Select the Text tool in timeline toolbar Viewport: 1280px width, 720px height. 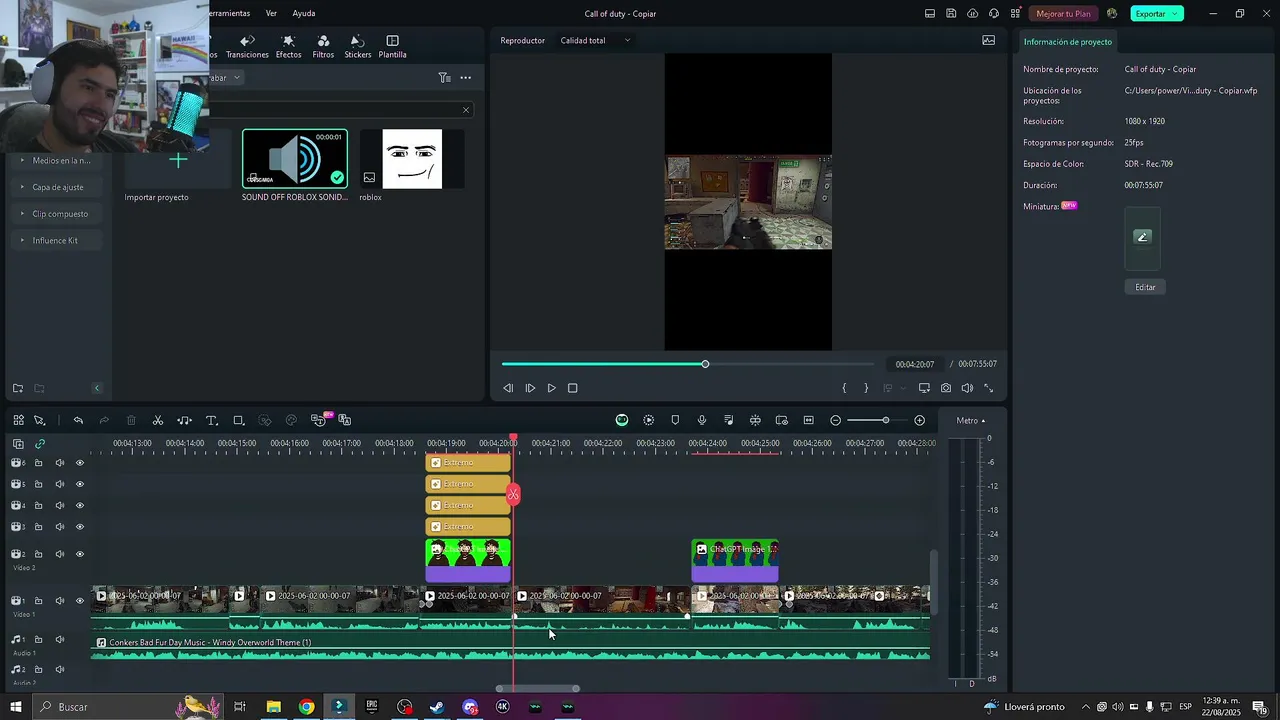coord(212,420)
